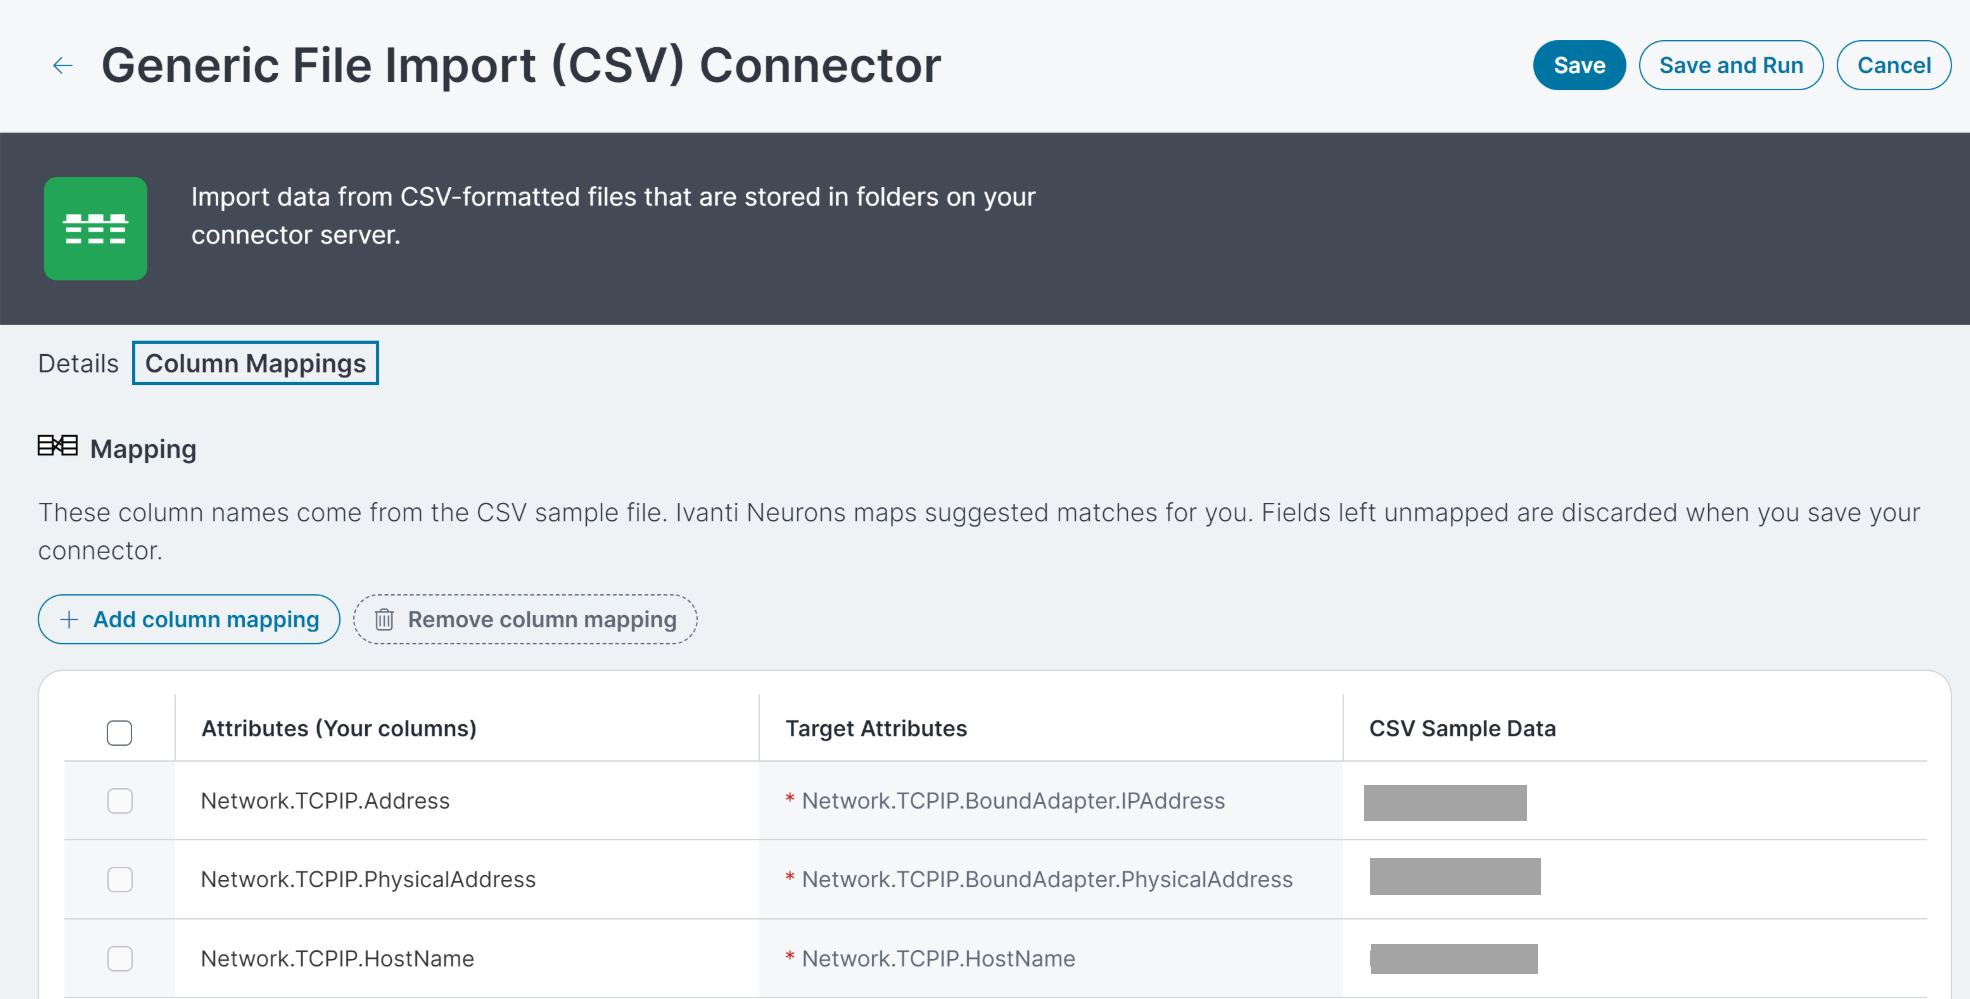This screenshot has width=1970, height=999.
Task: Cancel the connector configuration
Action: 1894,65
